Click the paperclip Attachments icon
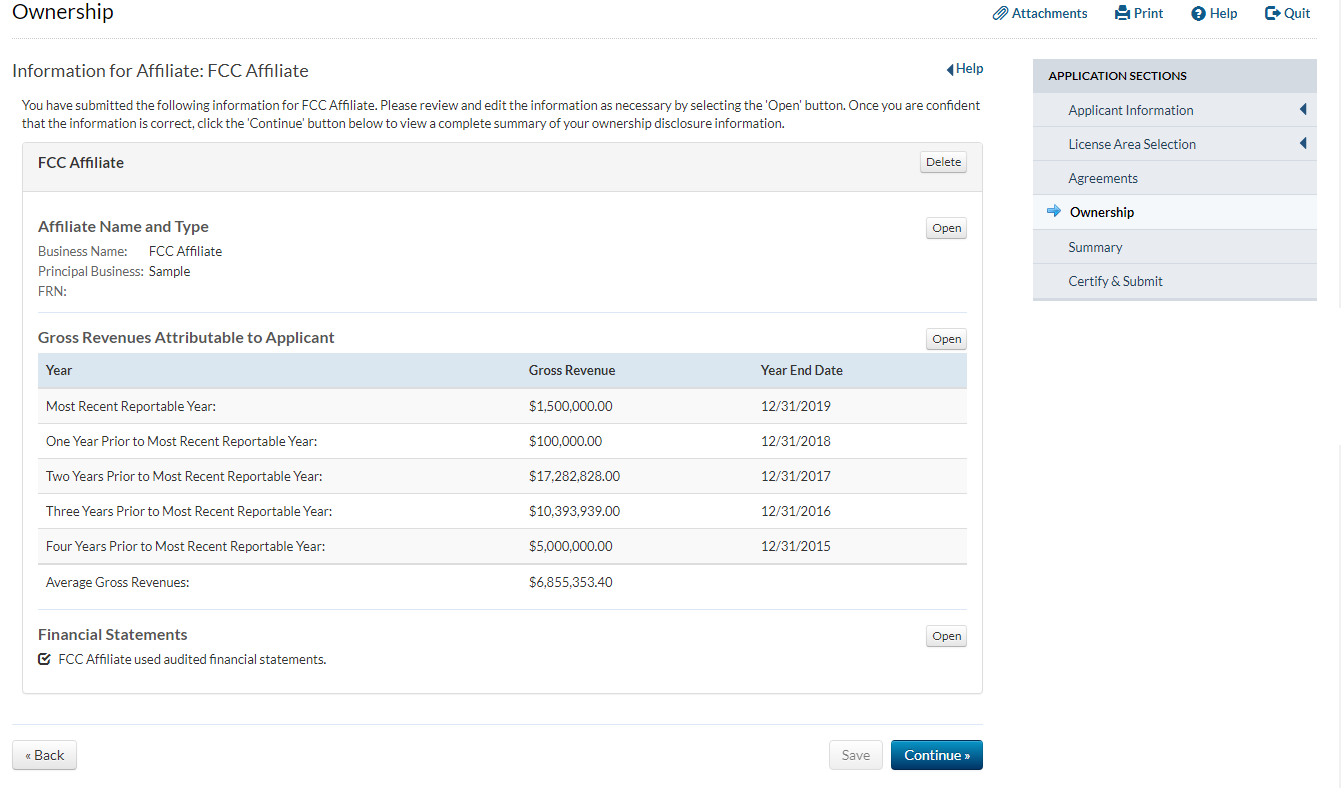The image size is (1341, 788). (x=1000, y=14)
